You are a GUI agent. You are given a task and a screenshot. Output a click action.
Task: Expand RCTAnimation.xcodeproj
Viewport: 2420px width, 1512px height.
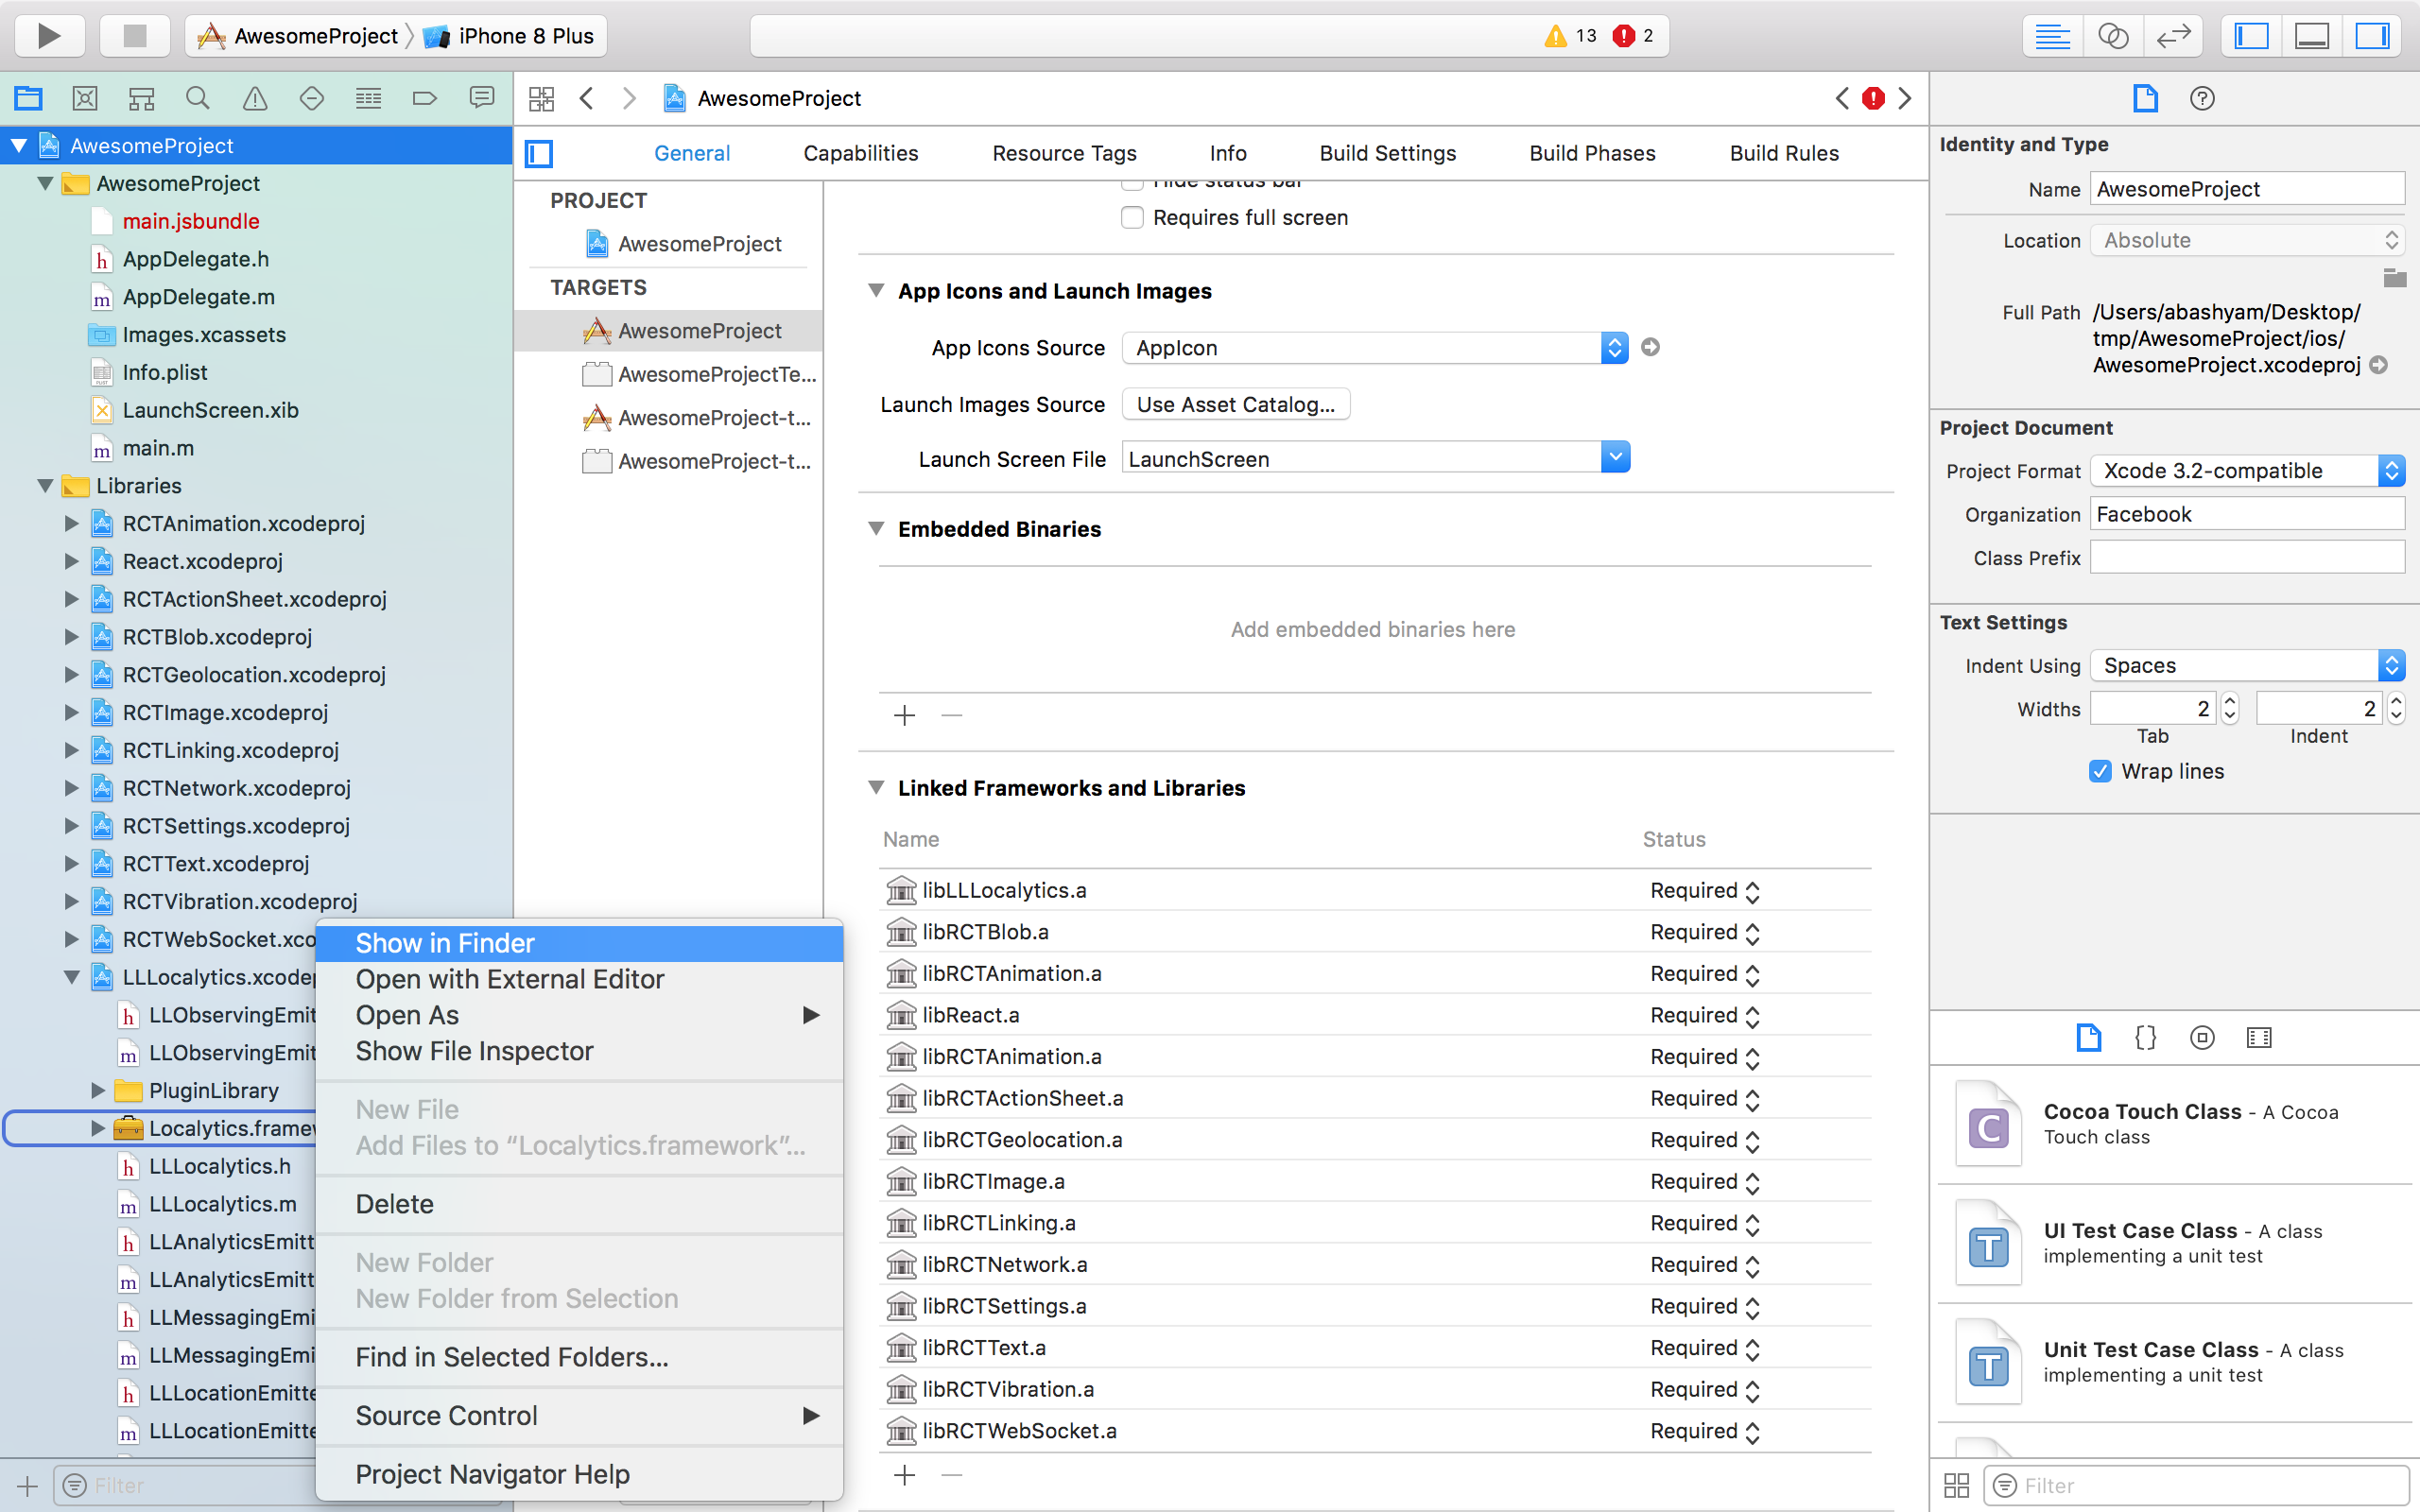click(x=71, y=524)
